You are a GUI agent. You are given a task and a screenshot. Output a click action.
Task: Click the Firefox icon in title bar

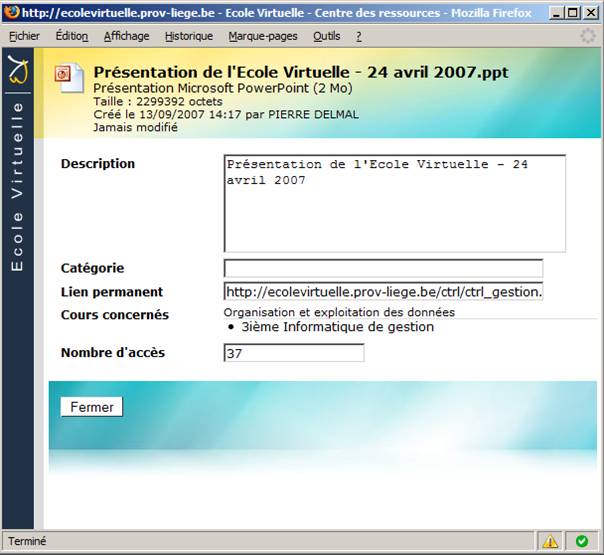click(x=12, y=12)
